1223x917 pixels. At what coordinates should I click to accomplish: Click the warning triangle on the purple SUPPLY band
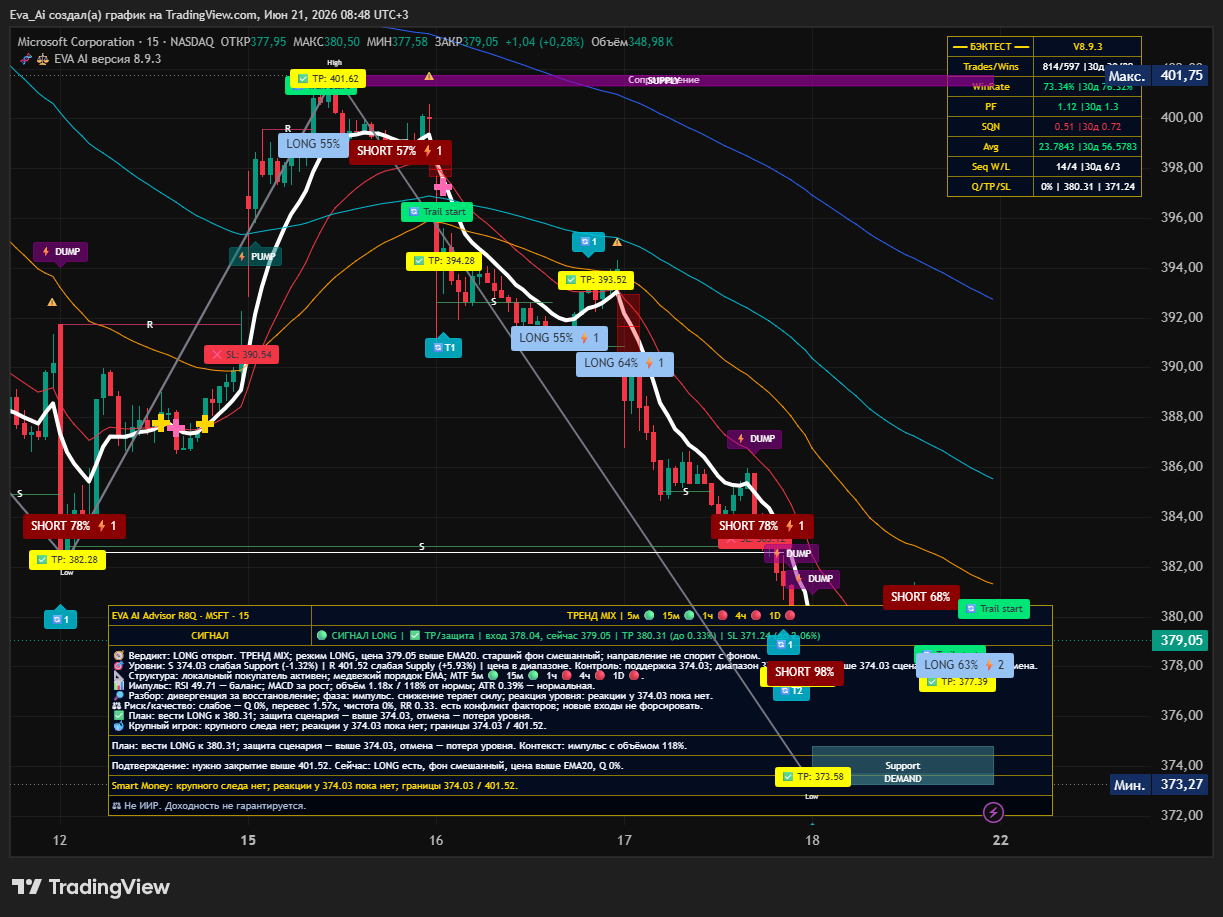(x=429, y=76)
